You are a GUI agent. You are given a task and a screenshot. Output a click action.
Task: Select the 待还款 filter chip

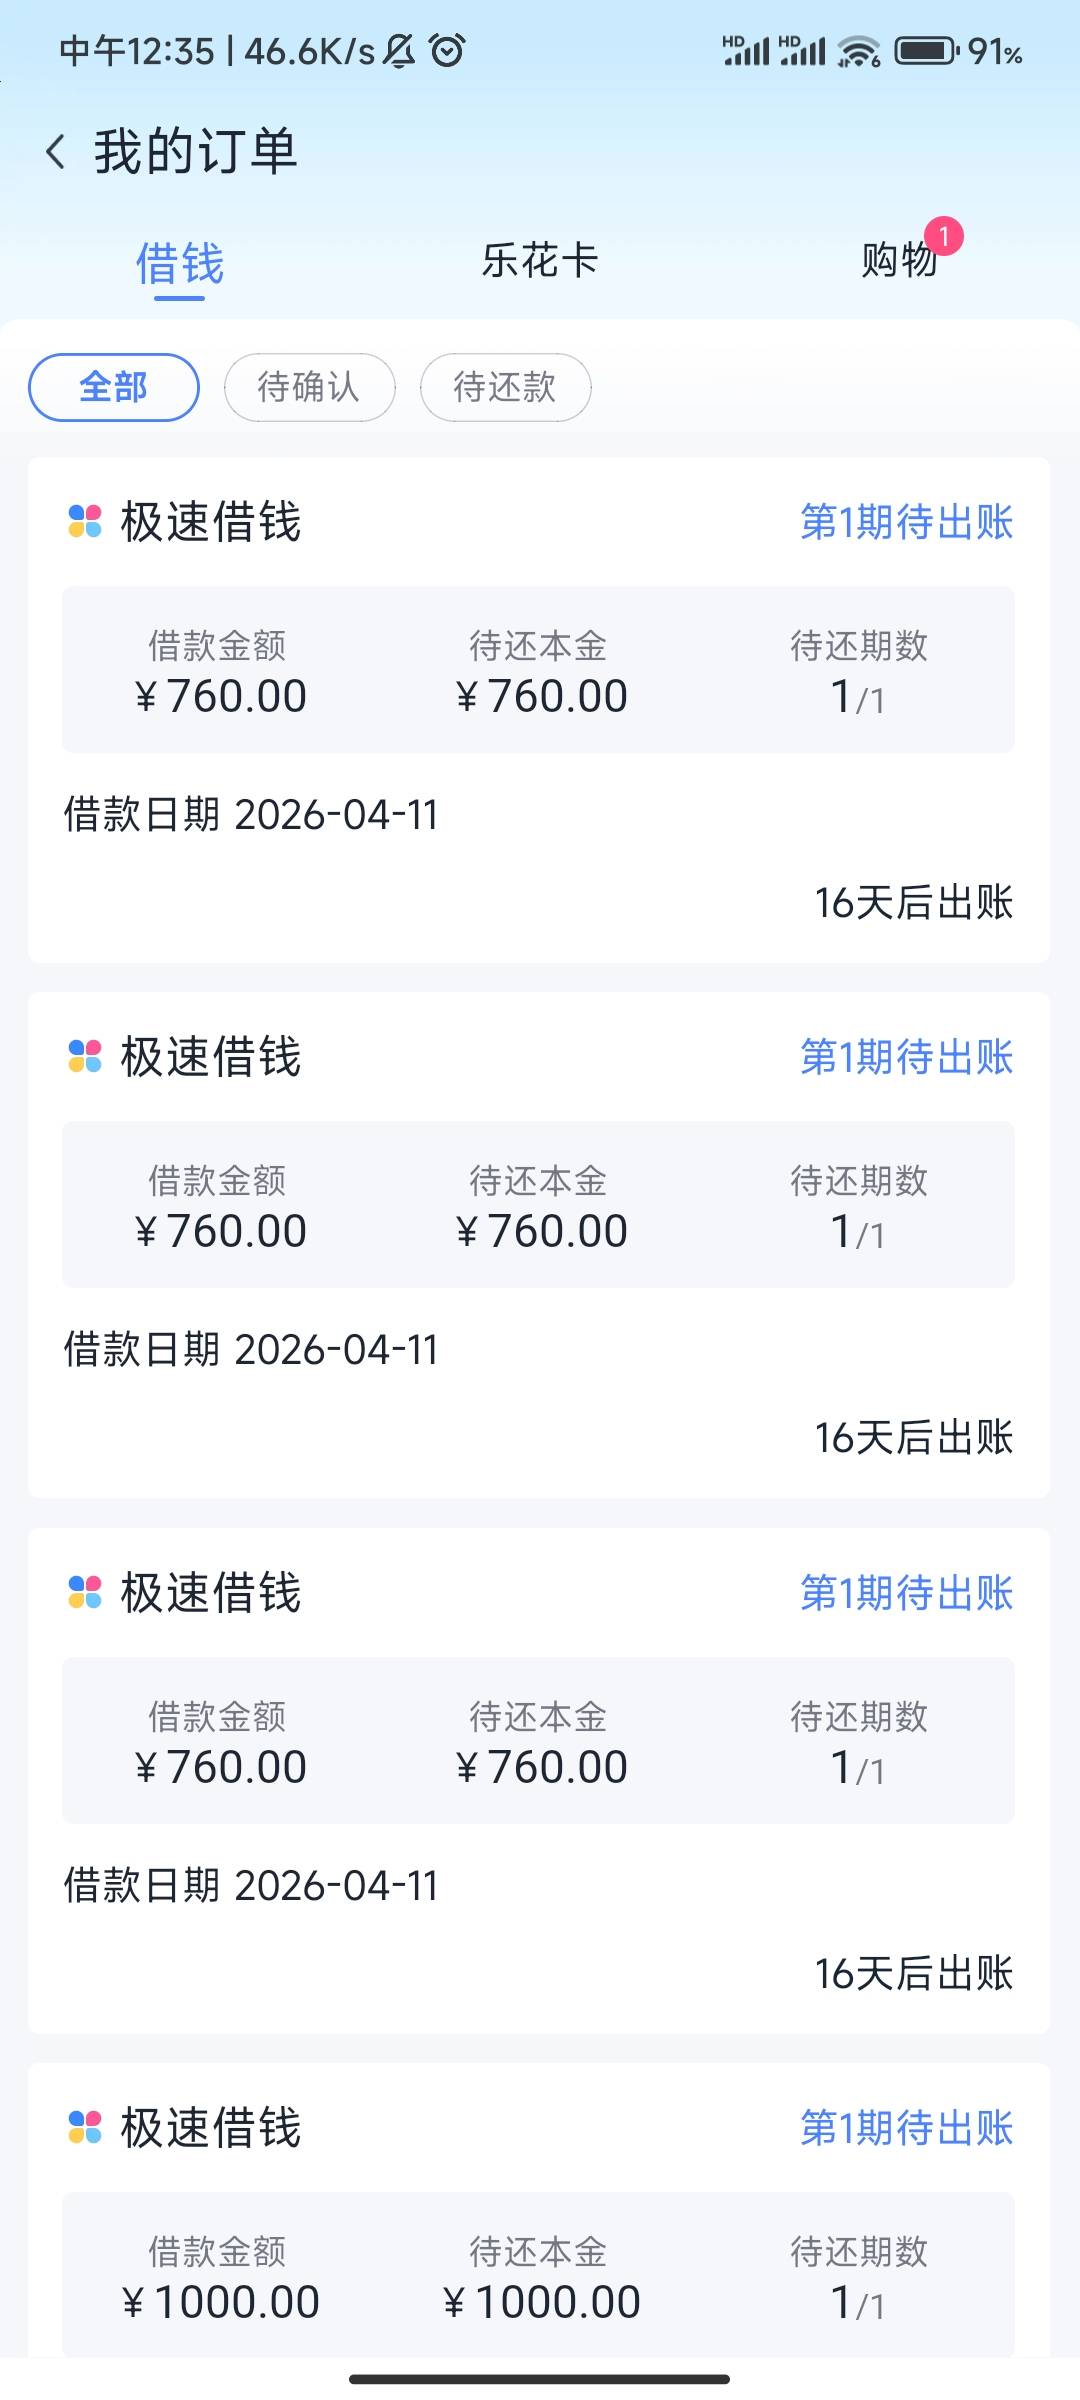505,387
